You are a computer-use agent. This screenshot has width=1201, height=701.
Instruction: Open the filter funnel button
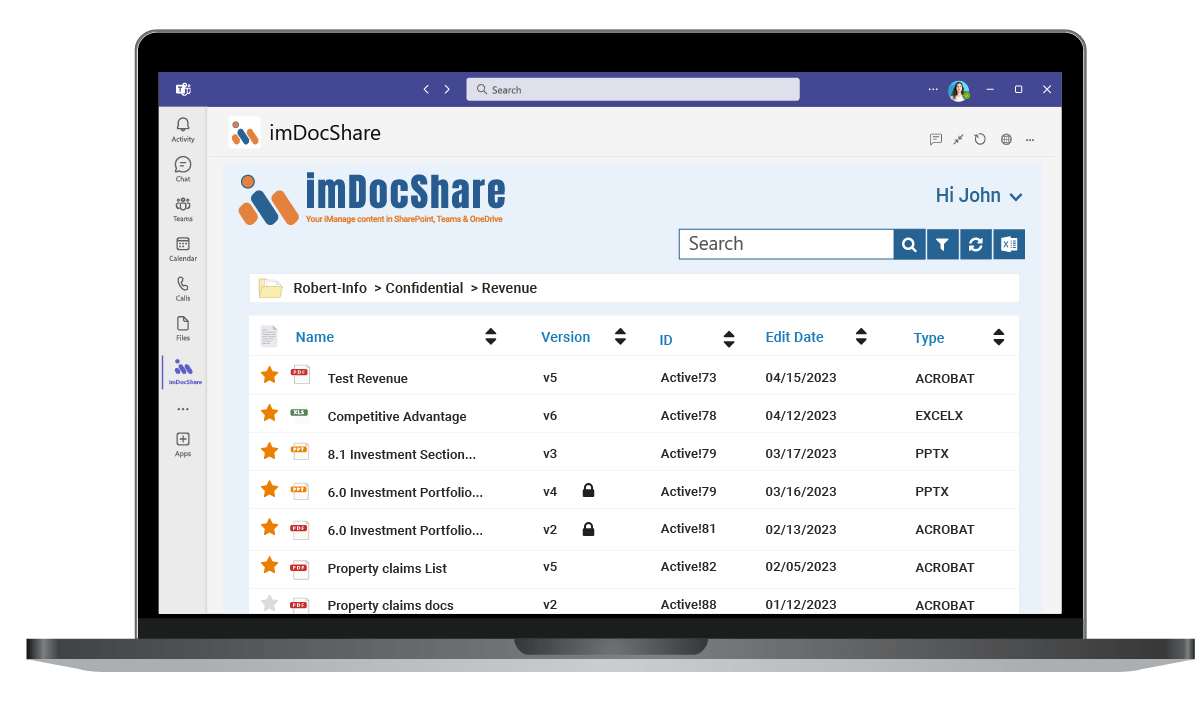tap(943, 244)
